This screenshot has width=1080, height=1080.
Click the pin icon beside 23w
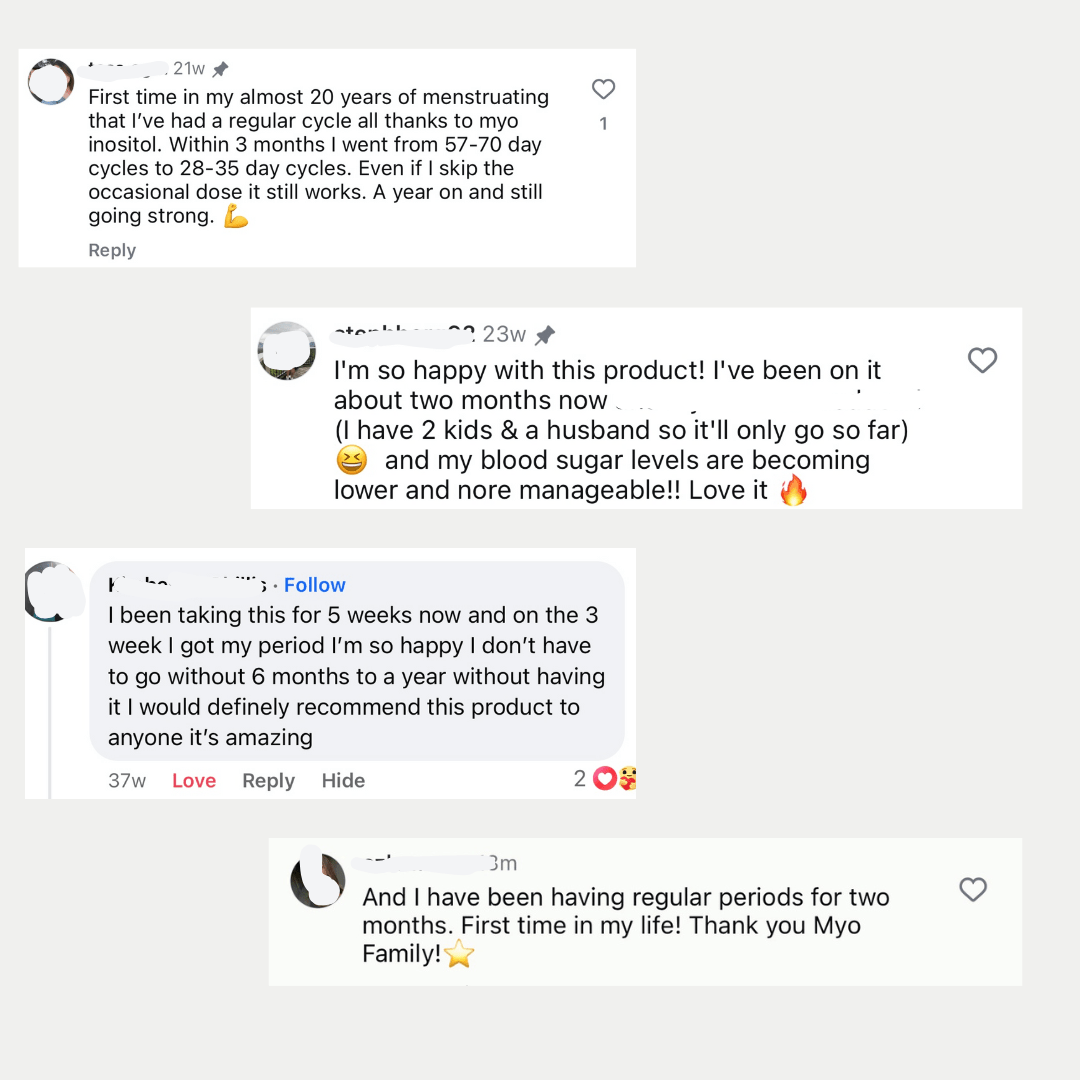coord(545,335)
